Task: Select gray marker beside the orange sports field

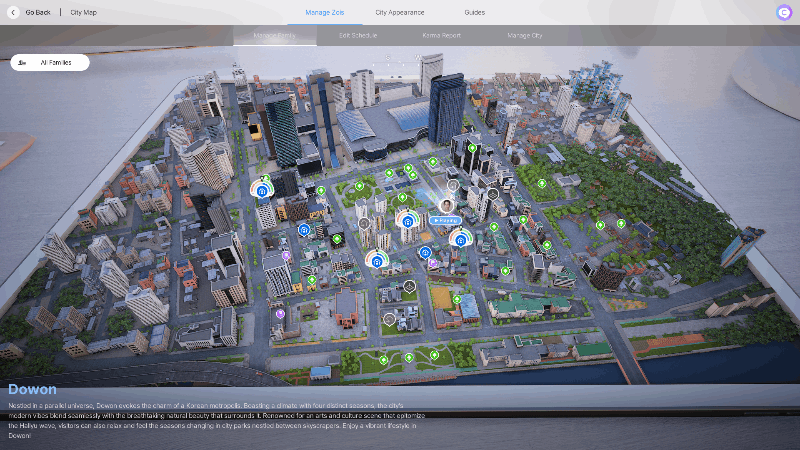Action: point(409,286)
